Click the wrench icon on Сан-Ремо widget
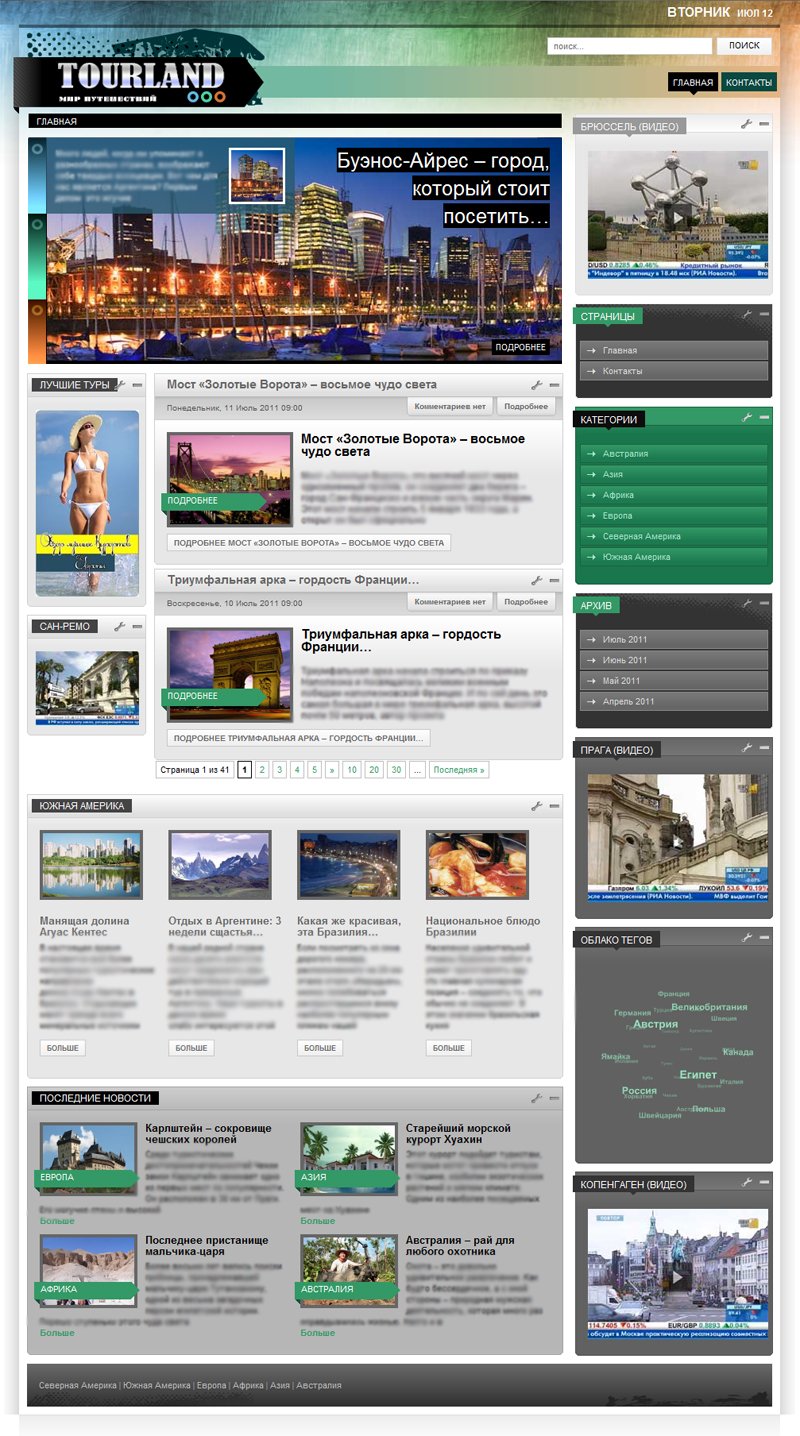The height and width of the screenshot is (1436, 800). [x=120, y=626]
